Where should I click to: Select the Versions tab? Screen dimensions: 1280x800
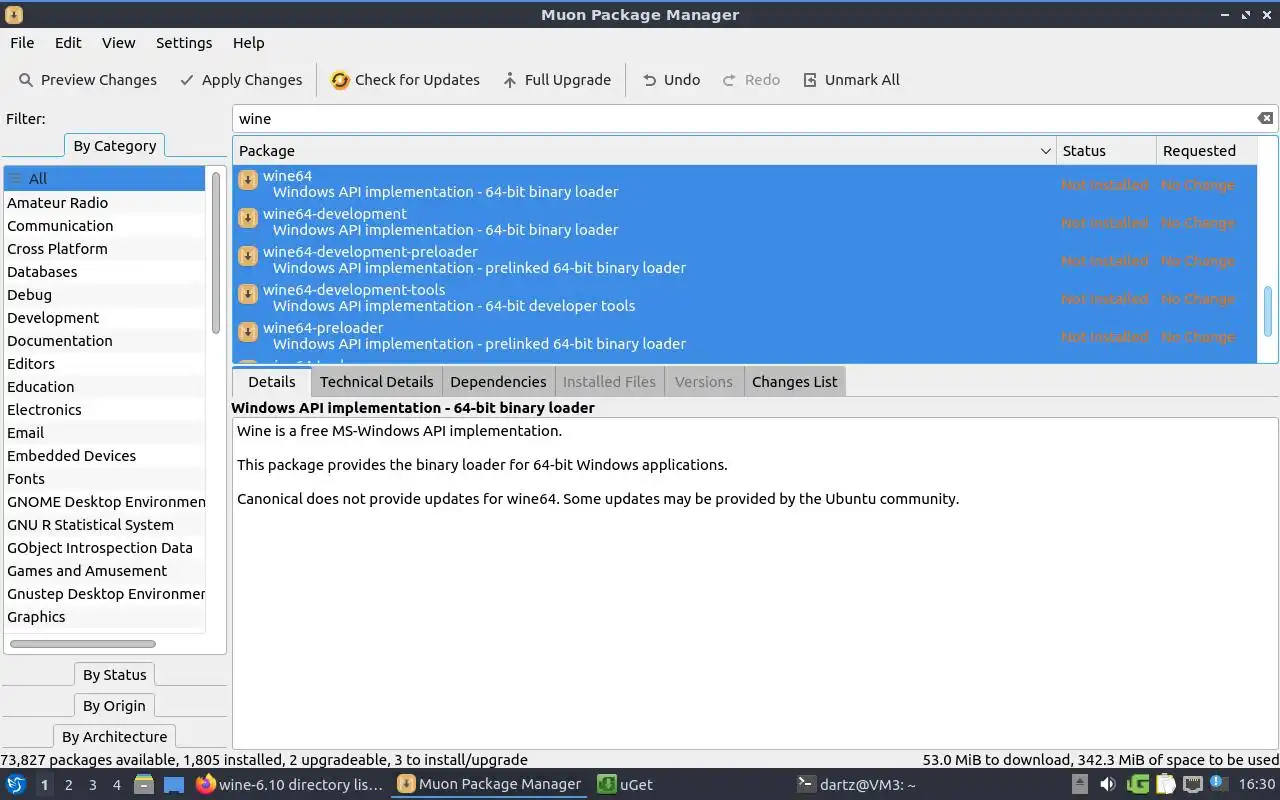(704, 382)
